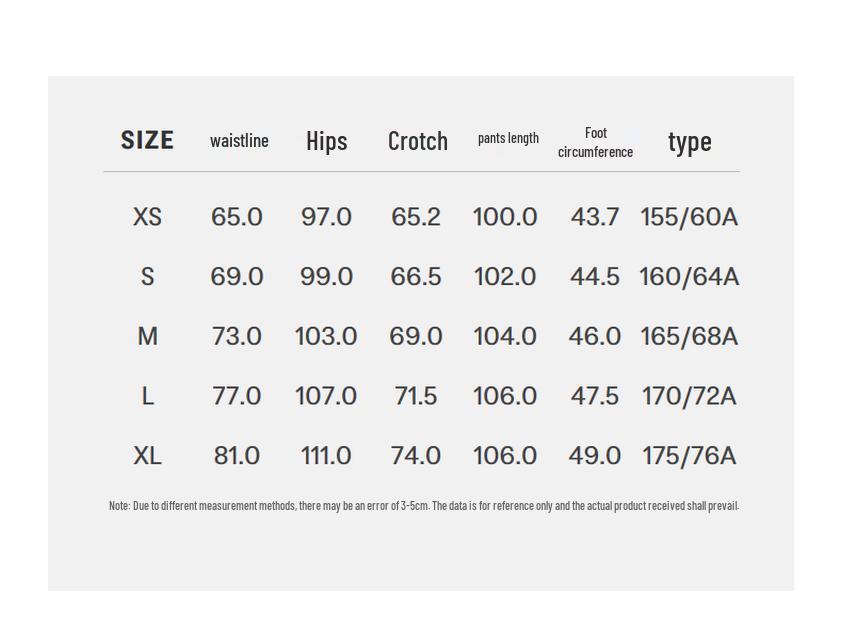Select the type column header

[689, 141]
